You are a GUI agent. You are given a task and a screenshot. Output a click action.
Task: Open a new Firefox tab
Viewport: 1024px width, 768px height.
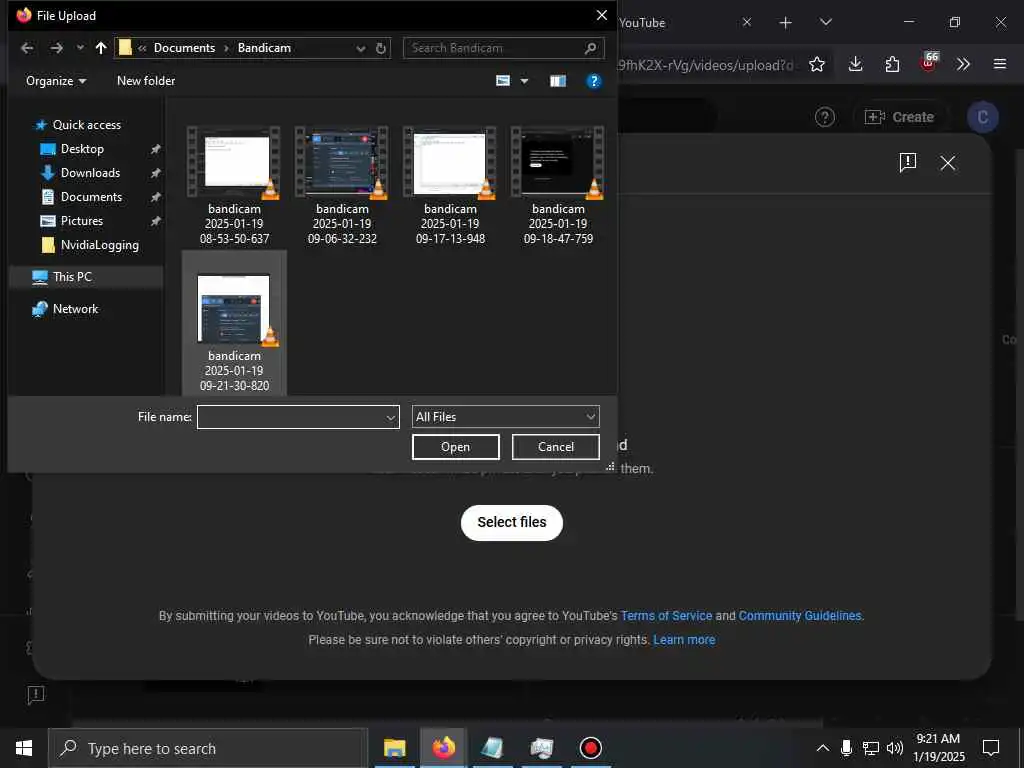[786, 23]
